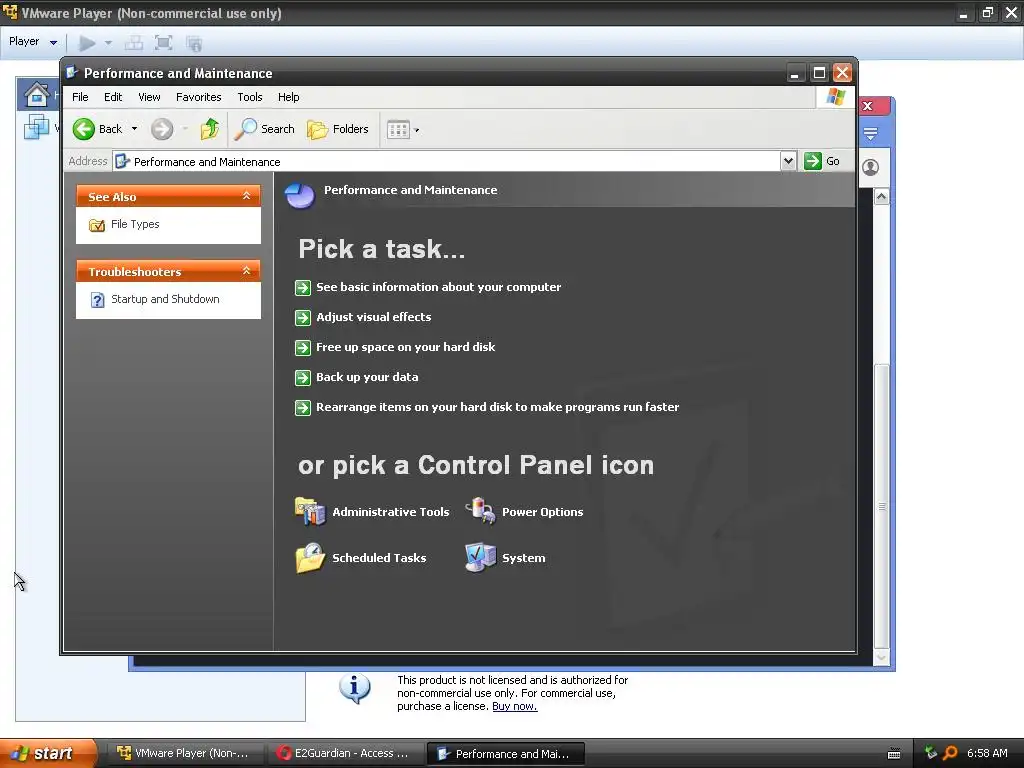The height and width of the screenshot is (768, 1024).
Task: Click the green Go button
Action: click(822, 161)
